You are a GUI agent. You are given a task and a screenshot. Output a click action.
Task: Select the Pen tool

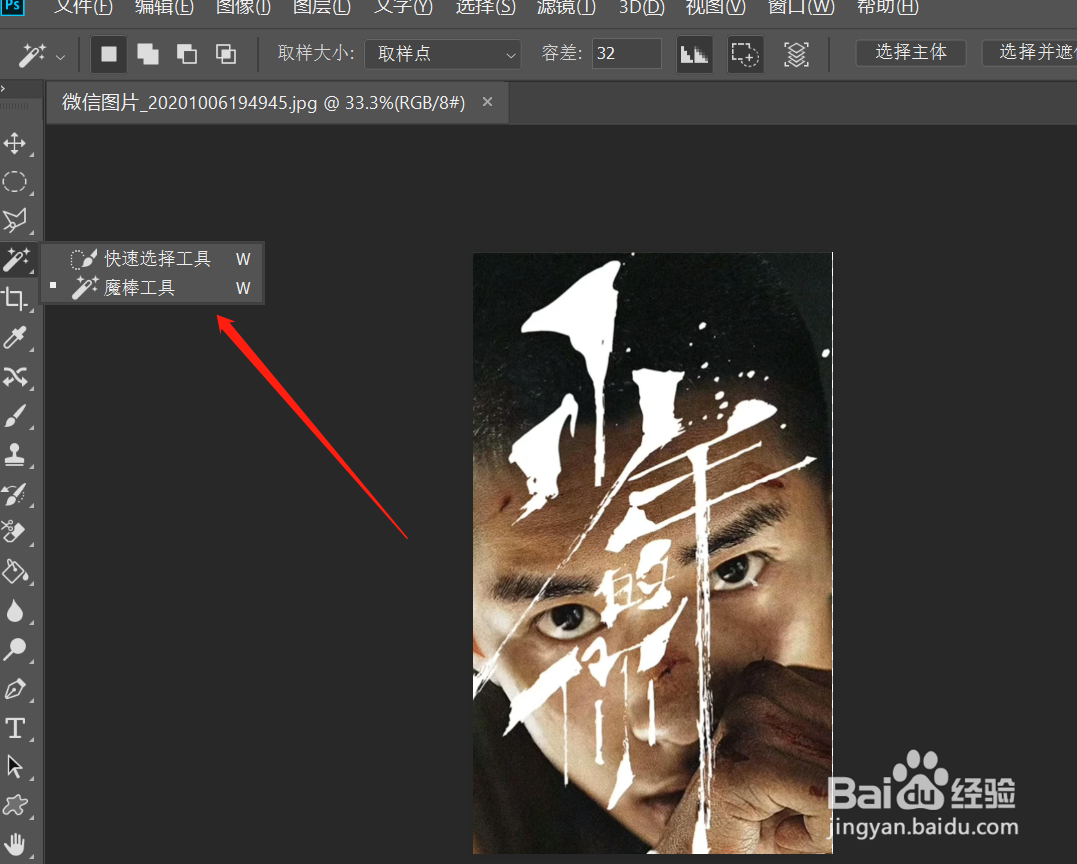pos(15,688)
